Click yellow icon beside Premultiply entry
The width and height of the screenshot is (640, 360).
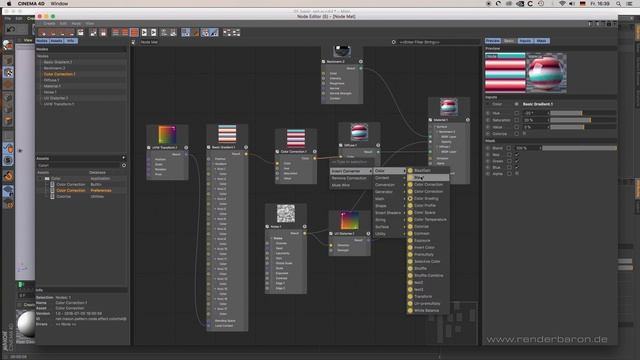[410, 255]
